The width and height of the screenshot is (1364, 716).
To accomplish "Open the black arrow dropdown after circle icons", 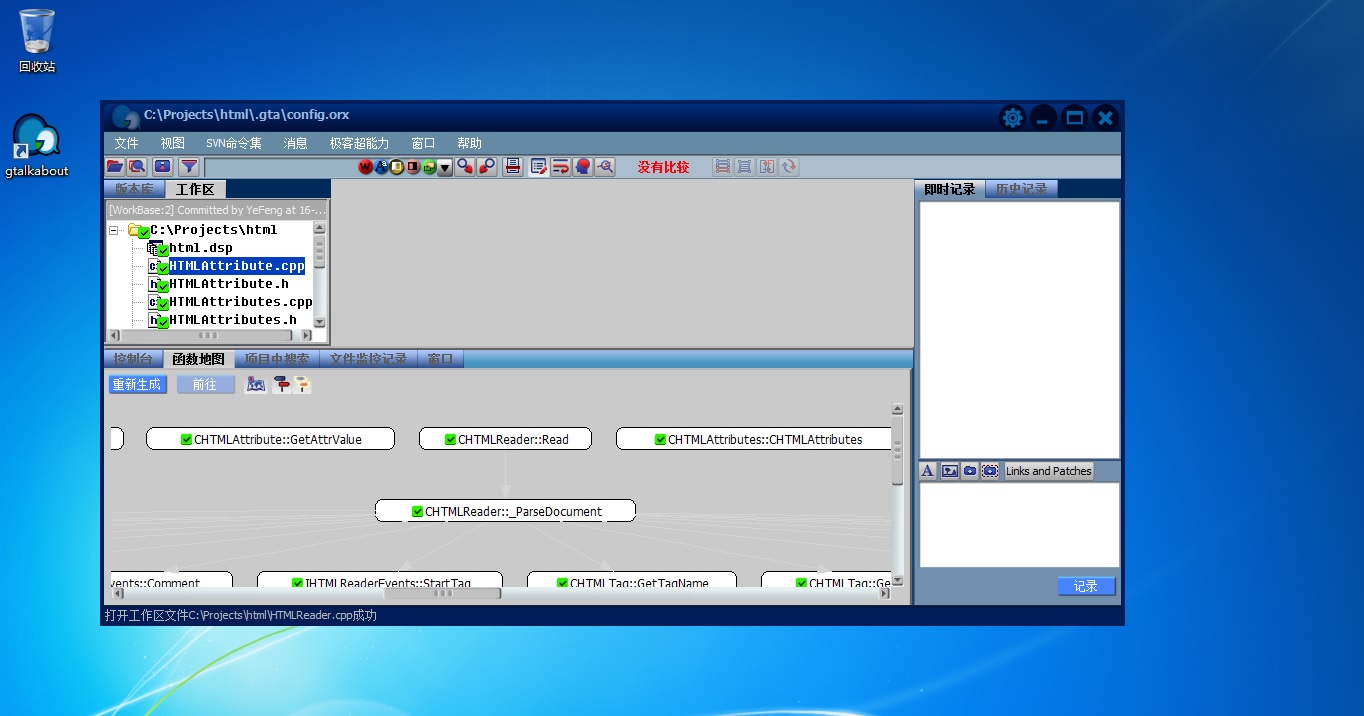I will coord(445,167).
